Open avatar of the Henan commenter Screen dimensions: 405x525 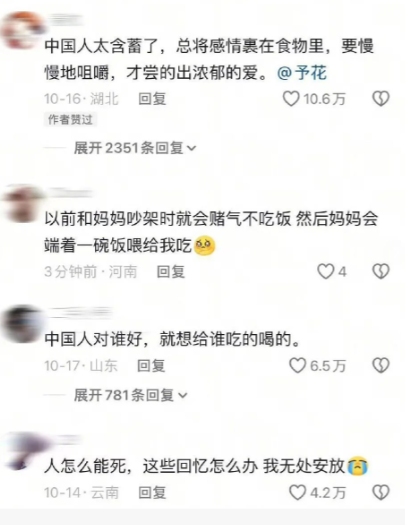22,204
